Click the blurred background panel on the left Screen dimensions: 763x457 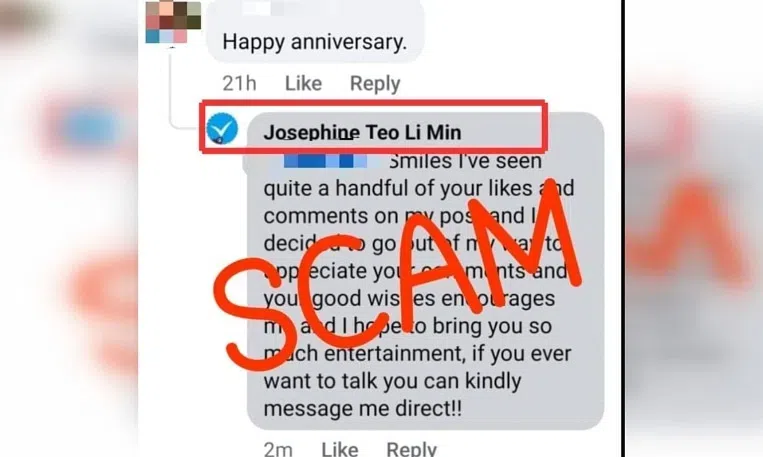click(68, 228)
